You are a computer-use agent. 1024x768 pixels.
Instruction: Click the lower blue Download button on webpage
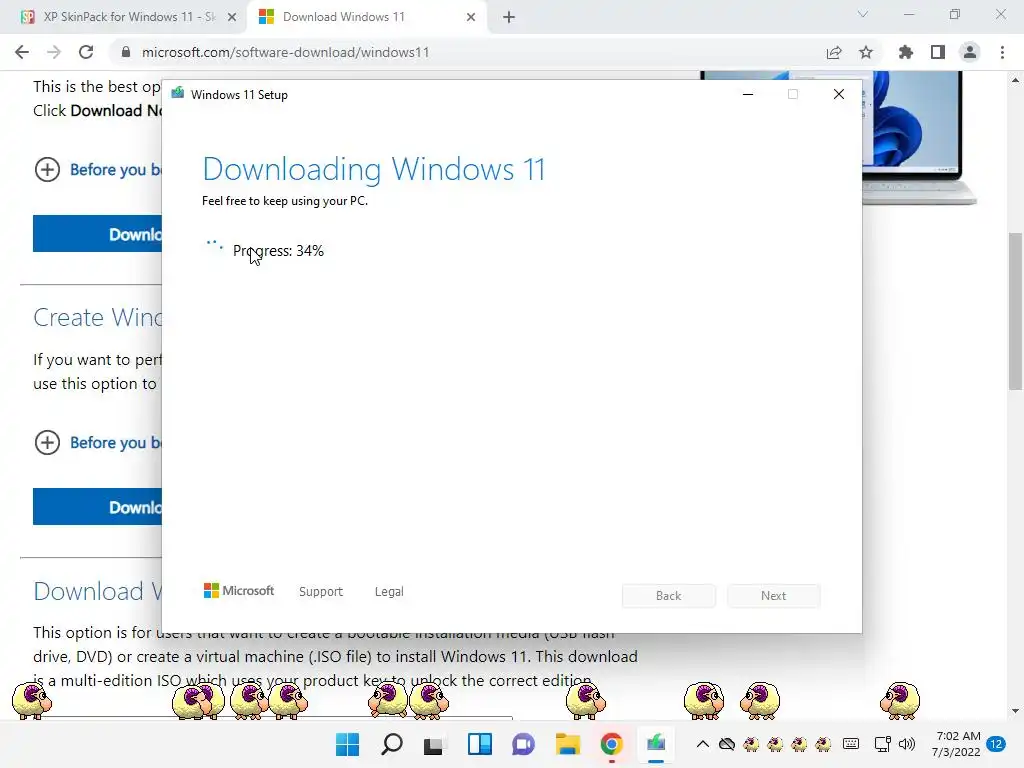point(97,507)
